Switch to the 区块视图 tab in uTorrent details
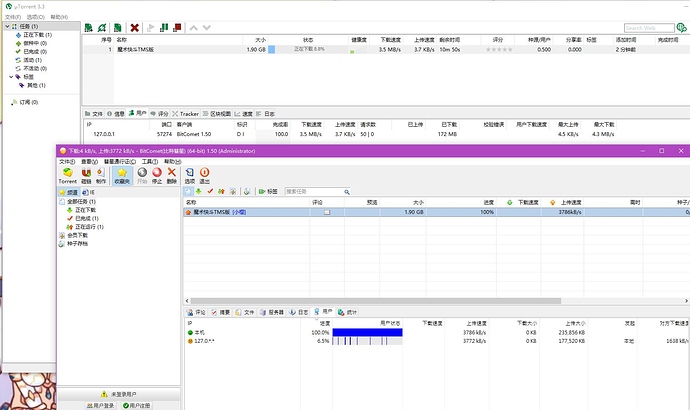Viewport: 690px width, 410px height. coord(217,113)
